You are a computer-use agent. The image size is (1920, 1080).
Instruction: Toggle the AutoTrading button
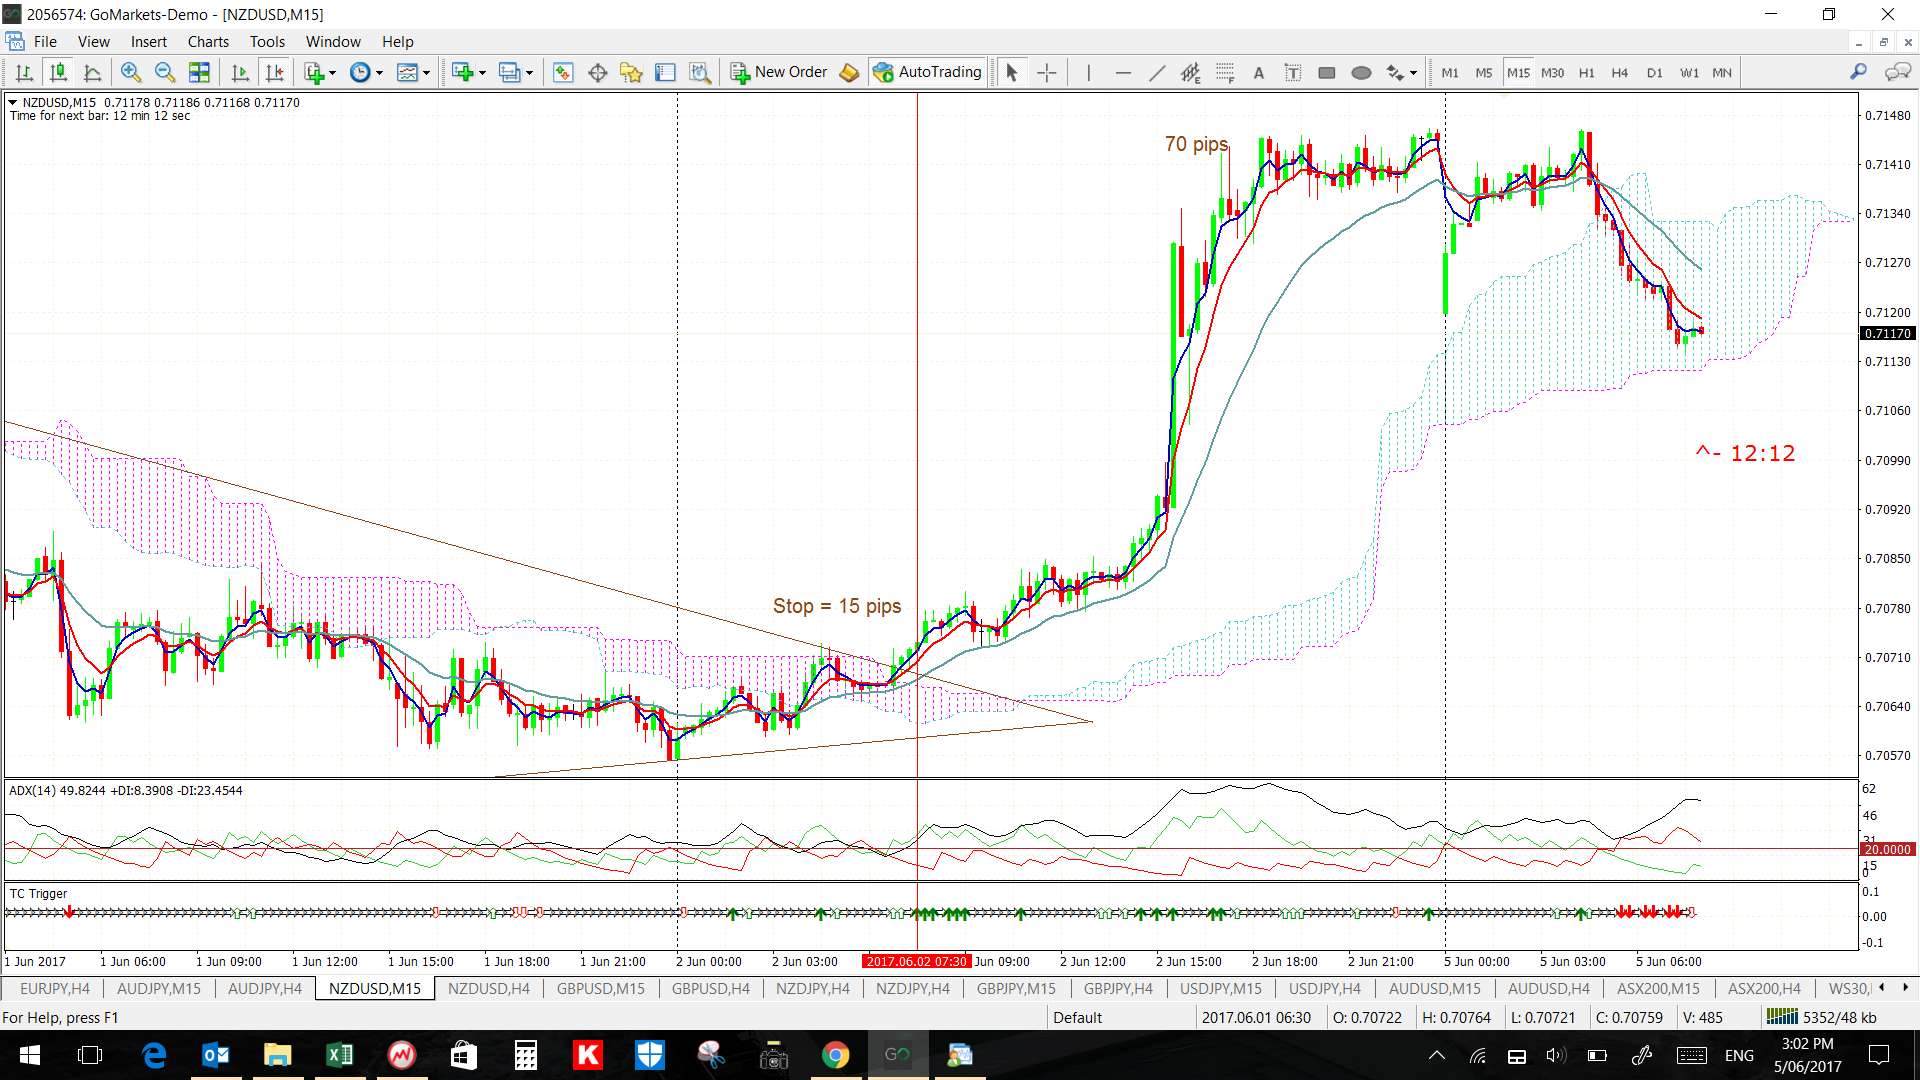pyautogui.click(x=927, y=72)
